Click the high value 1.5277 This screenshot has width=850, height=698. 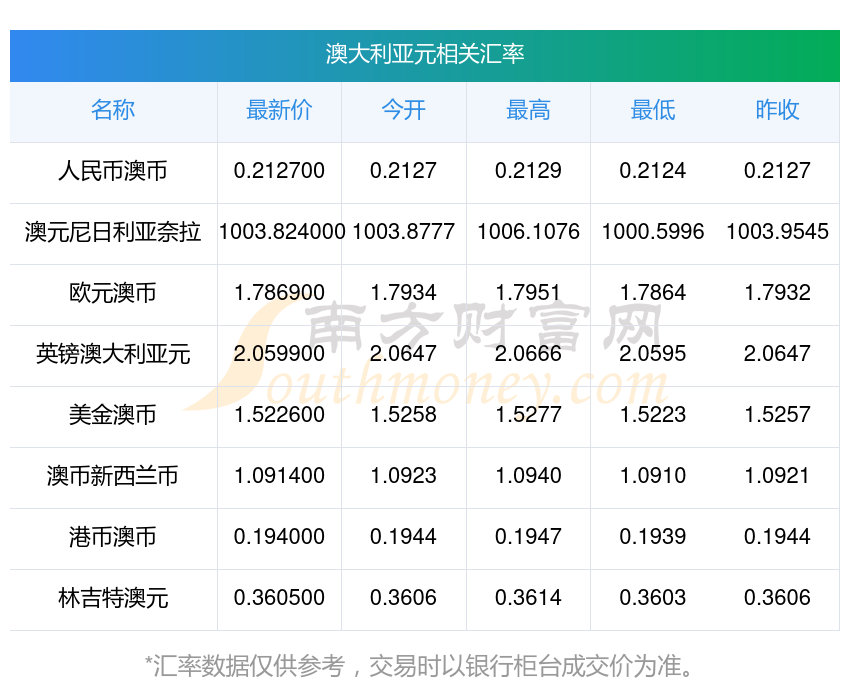528,415
